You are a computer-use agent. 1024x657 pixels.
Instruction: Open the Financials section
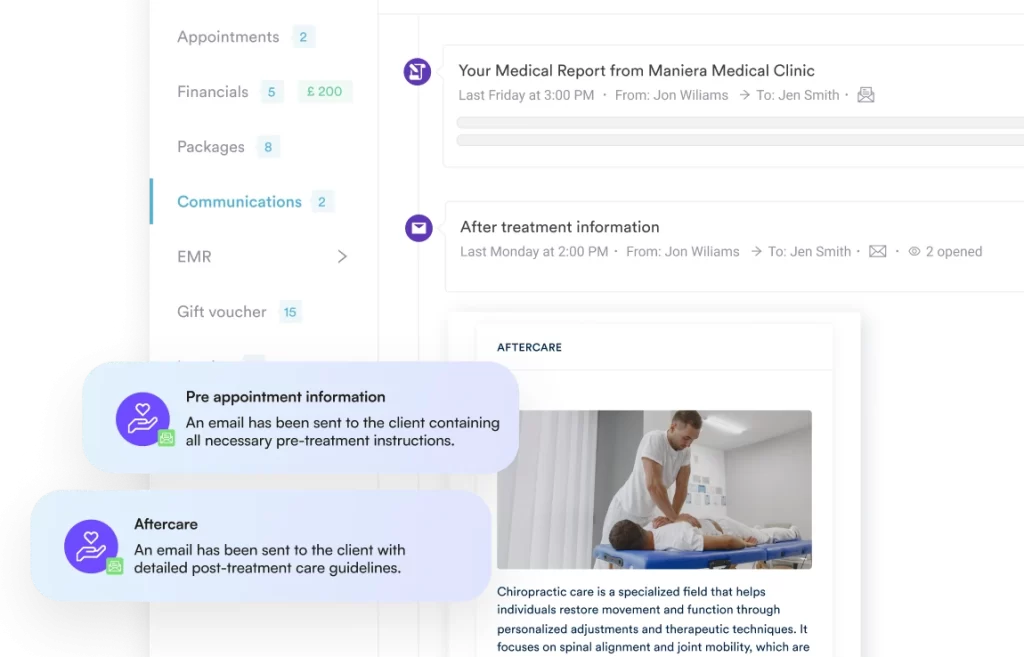213,91
